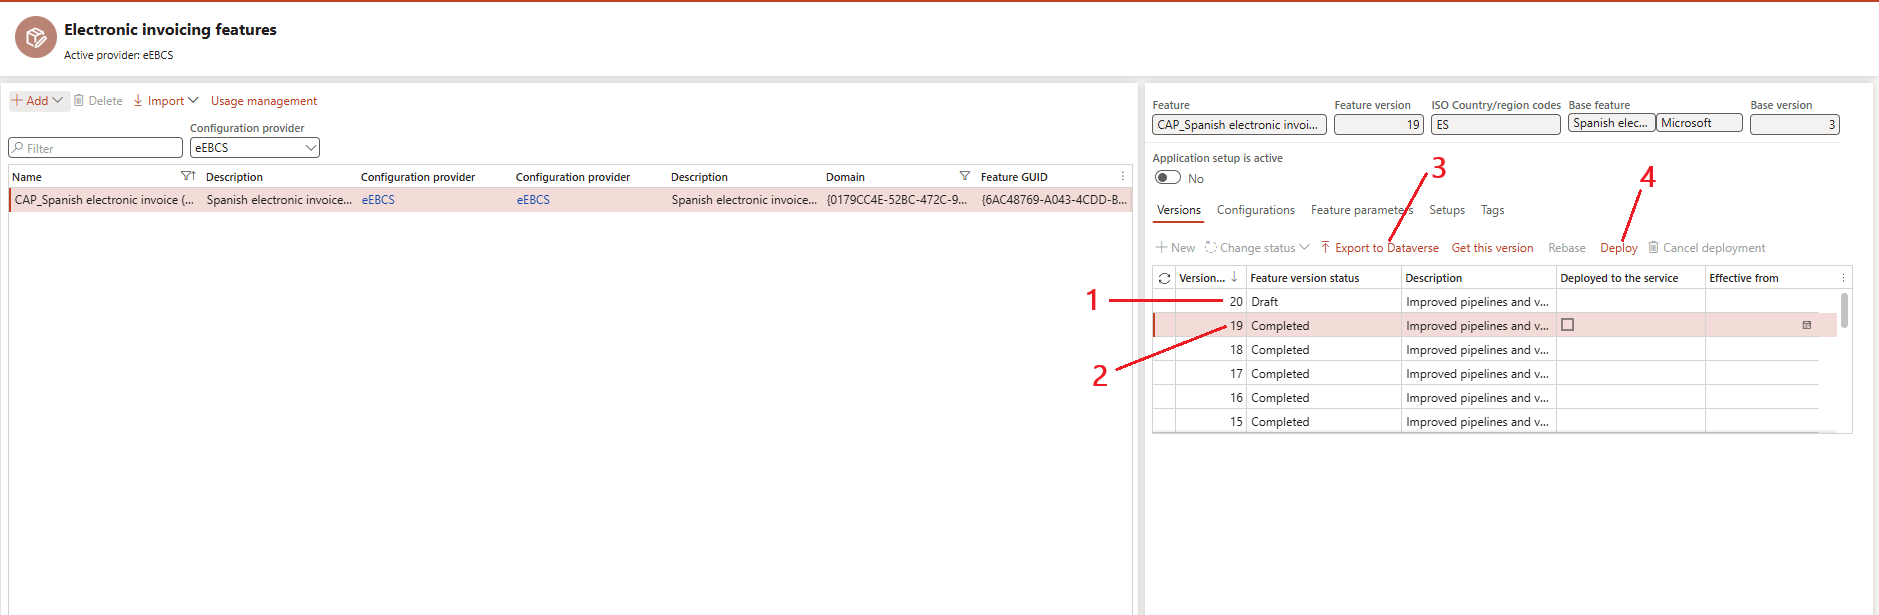Viewport: 1879px width, 615px height.
Task: Open the features grid column options menu
Action: click(x=1123, y=176)
